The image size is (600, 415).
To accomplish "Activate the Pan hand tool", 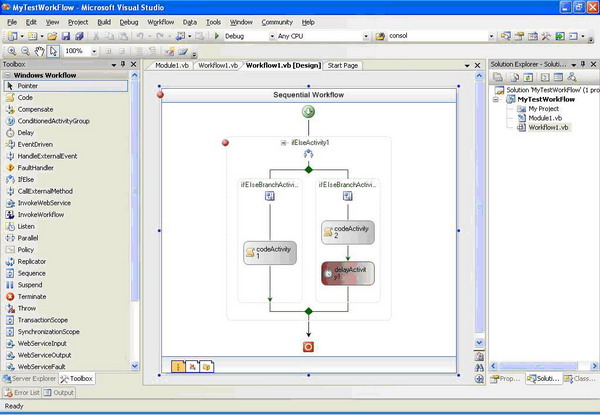I will pos(39,51).
